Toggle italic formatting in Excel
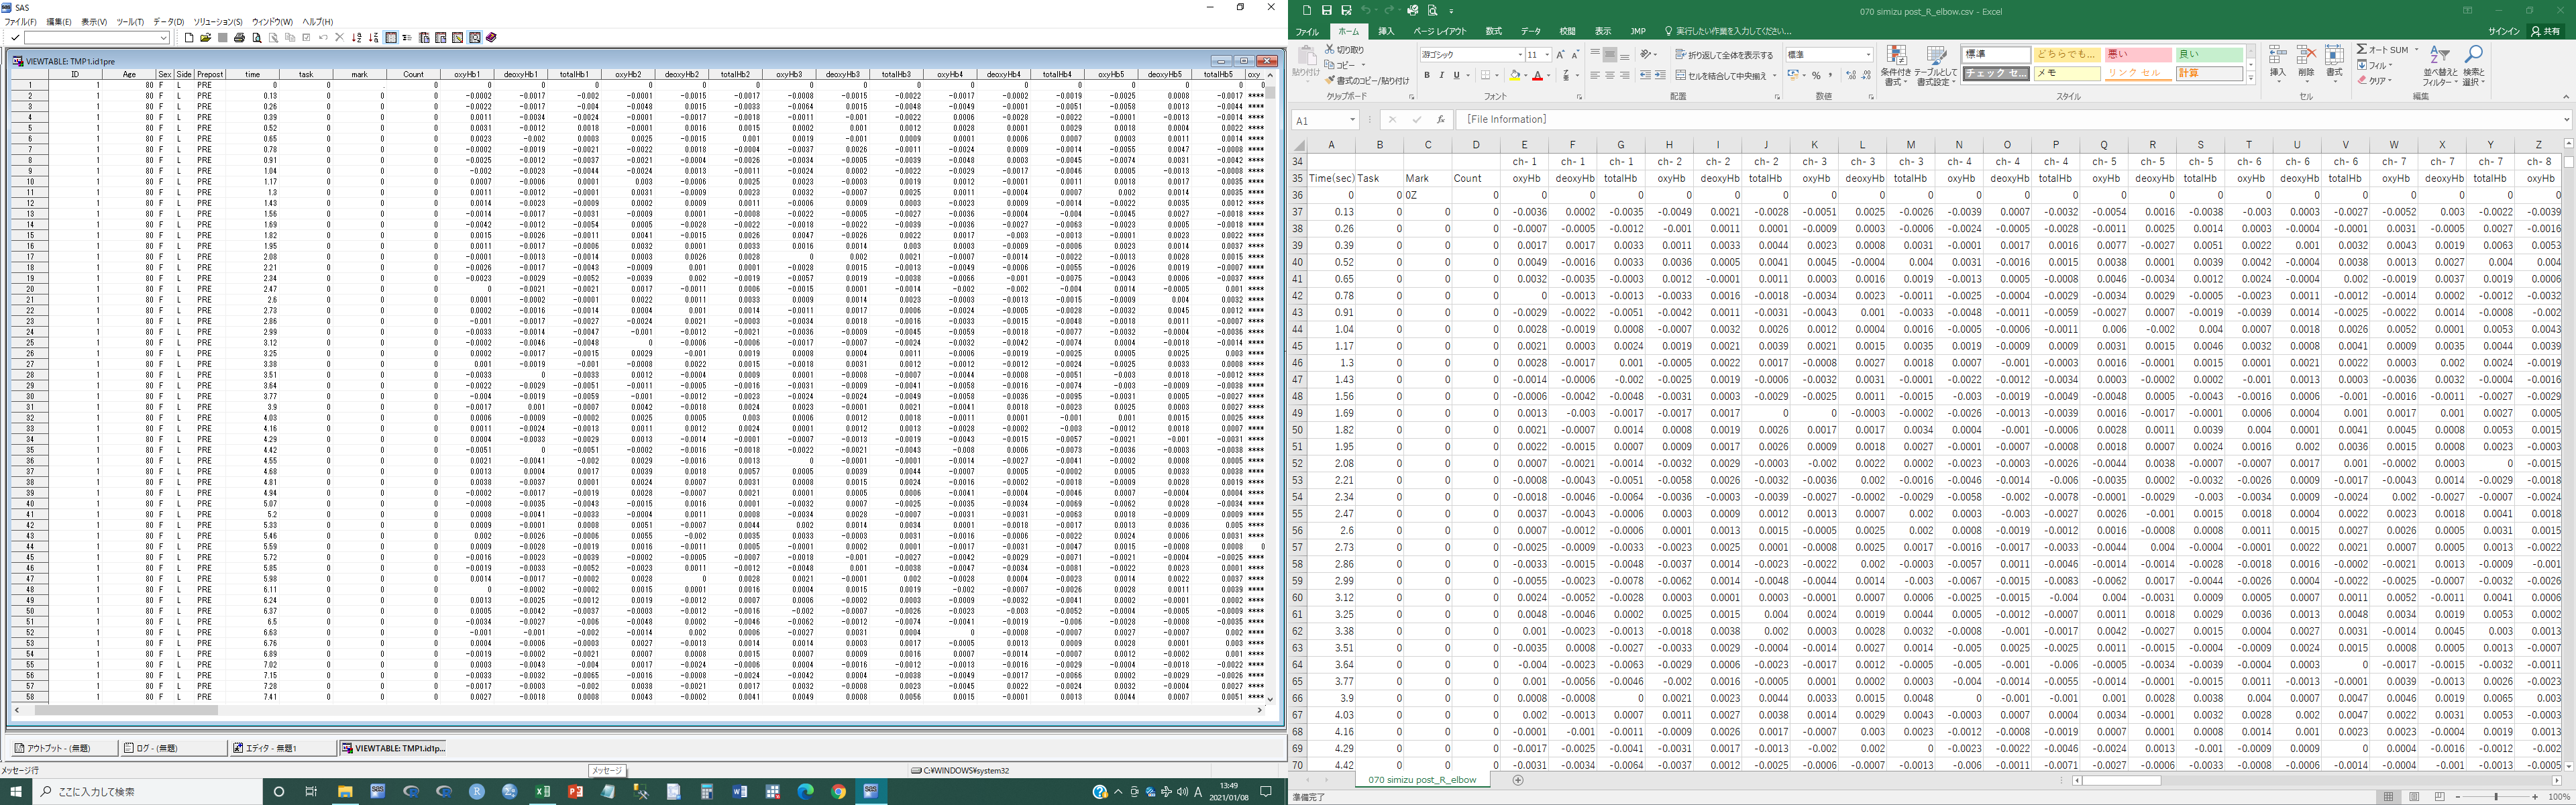Image resolution: width=2576 pixels, height=805 pixels. pyautogui.click(x=1441, y=75)
